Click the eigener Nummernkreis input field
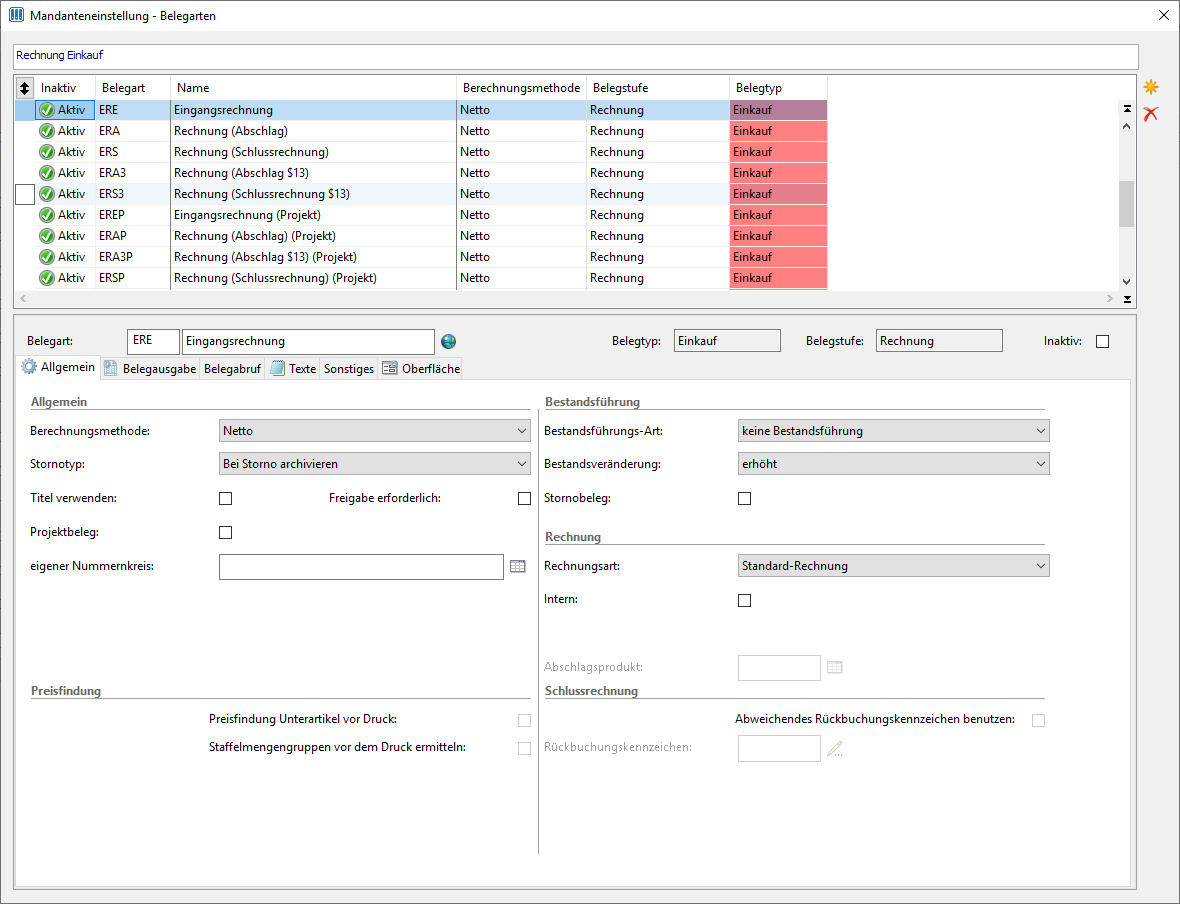 (x=361, y=567)
